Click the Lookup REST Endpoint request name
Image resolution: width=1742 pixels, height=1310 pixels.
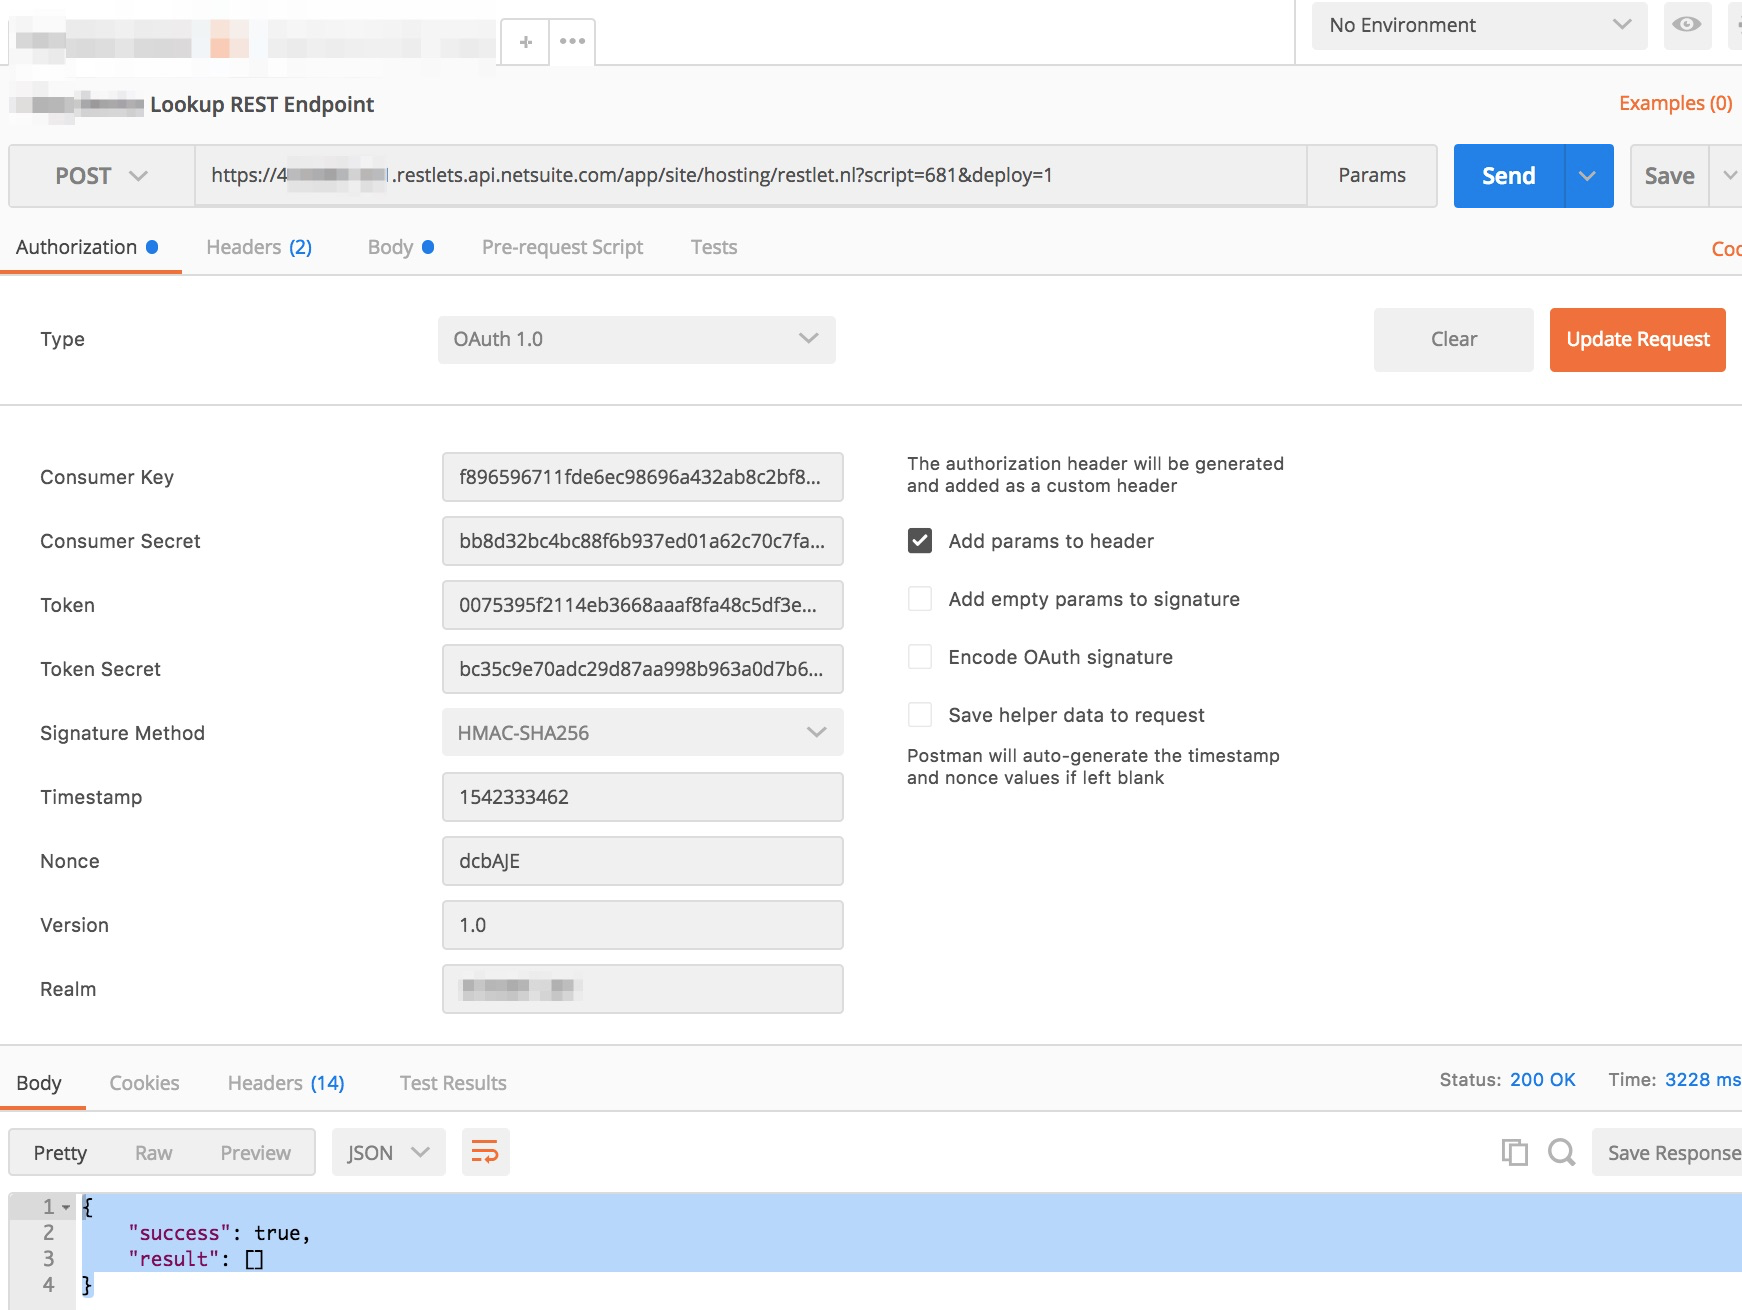click(x=262, y=104)
